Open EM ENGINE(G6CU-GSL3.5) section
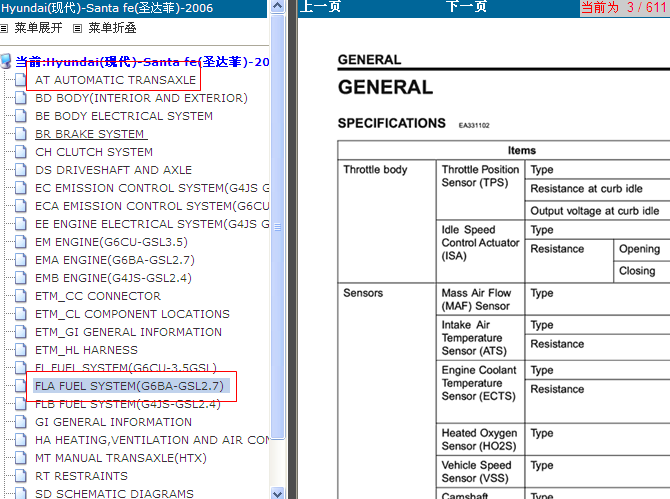 point(112,242)
